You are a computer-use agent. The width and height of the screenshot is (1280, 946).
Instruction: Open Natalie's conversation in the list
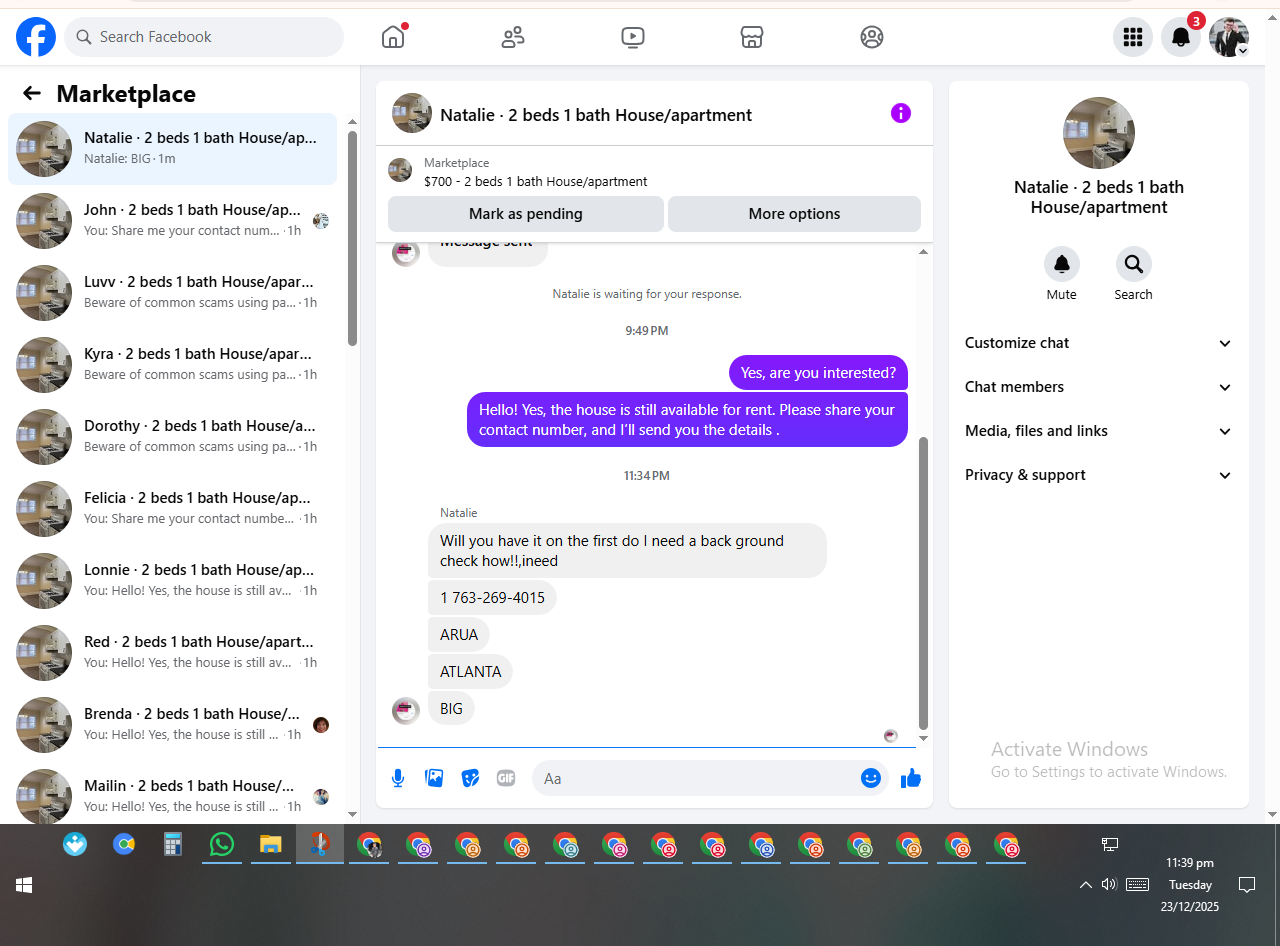click(172, 149)
